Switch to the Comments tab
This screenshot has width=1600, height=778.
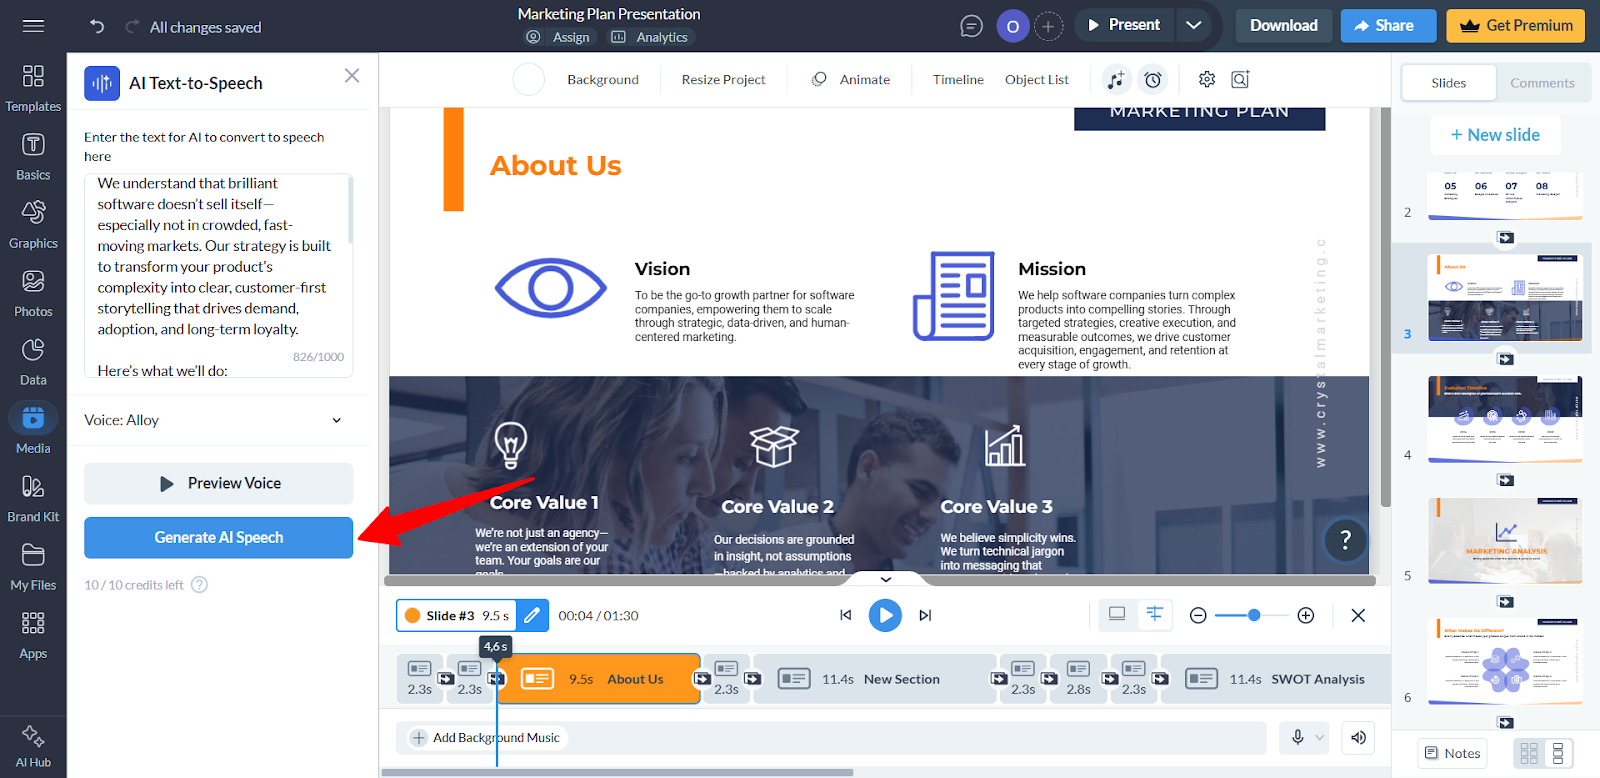[x=1541, y=83]
